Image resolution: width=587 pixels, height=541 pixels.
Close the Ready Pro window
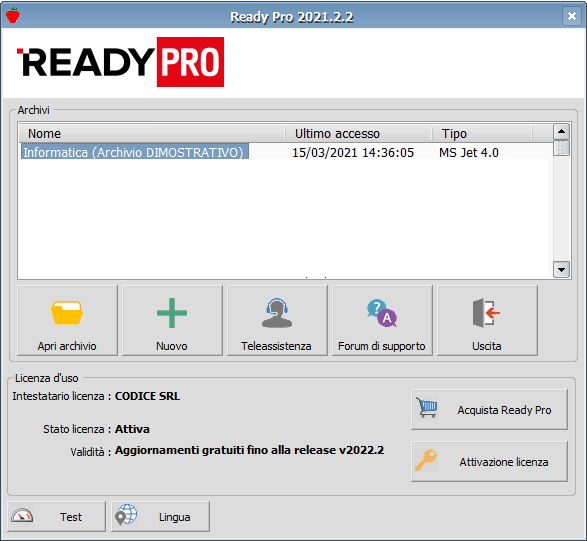tap(572, 16)
